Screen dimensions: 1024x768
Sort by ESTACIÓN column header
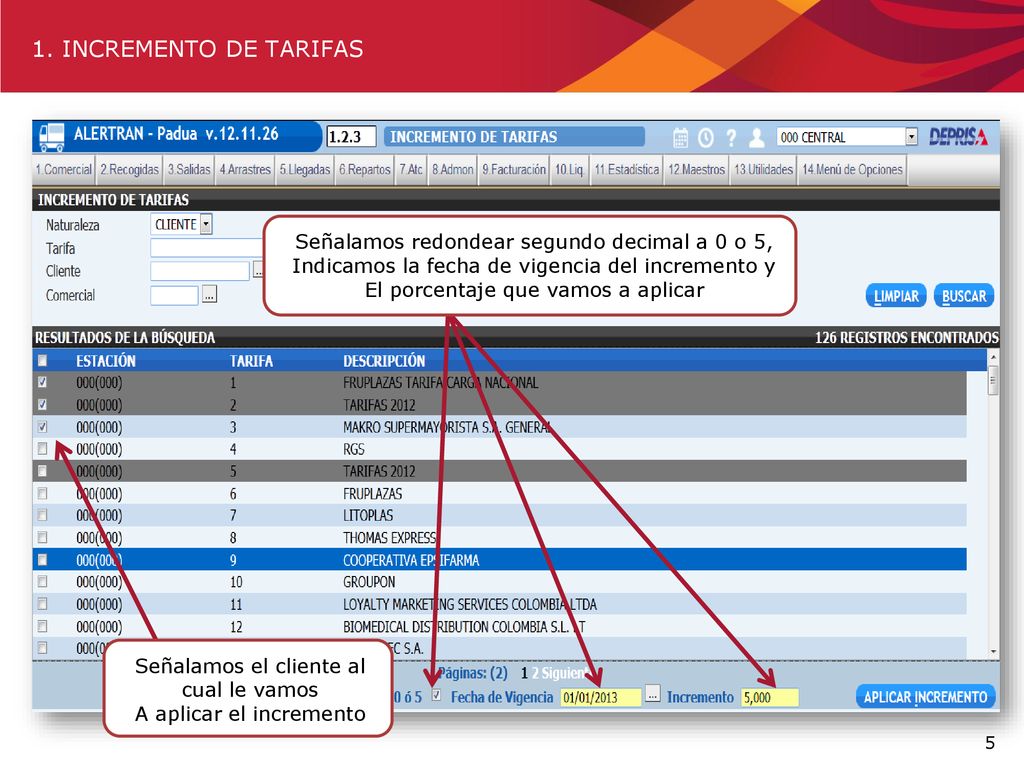tap(106, 360)
